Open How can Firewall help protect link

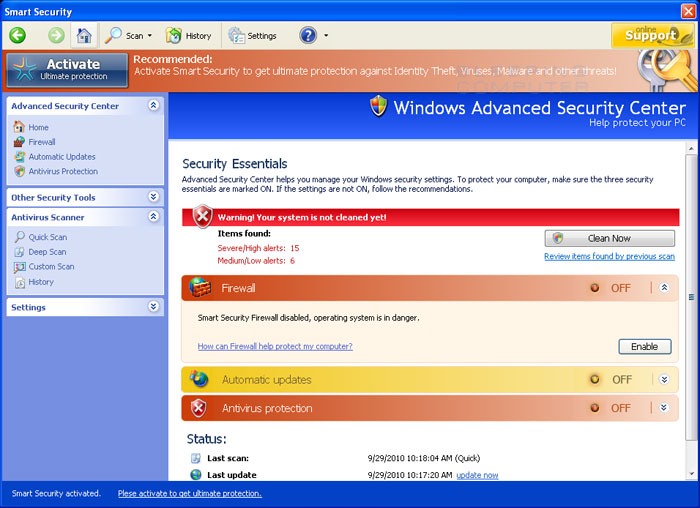pos(275,346)
